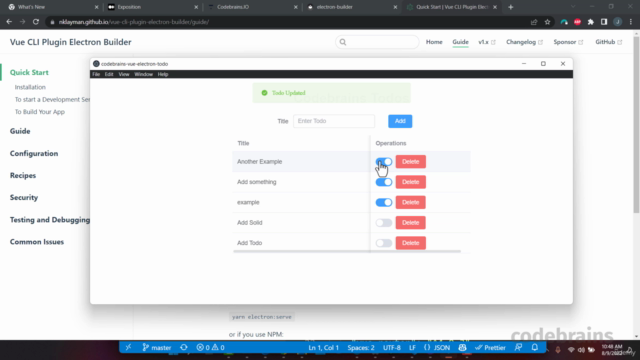
Task: Open the v1.x docs link
Action: click(487, 42)
